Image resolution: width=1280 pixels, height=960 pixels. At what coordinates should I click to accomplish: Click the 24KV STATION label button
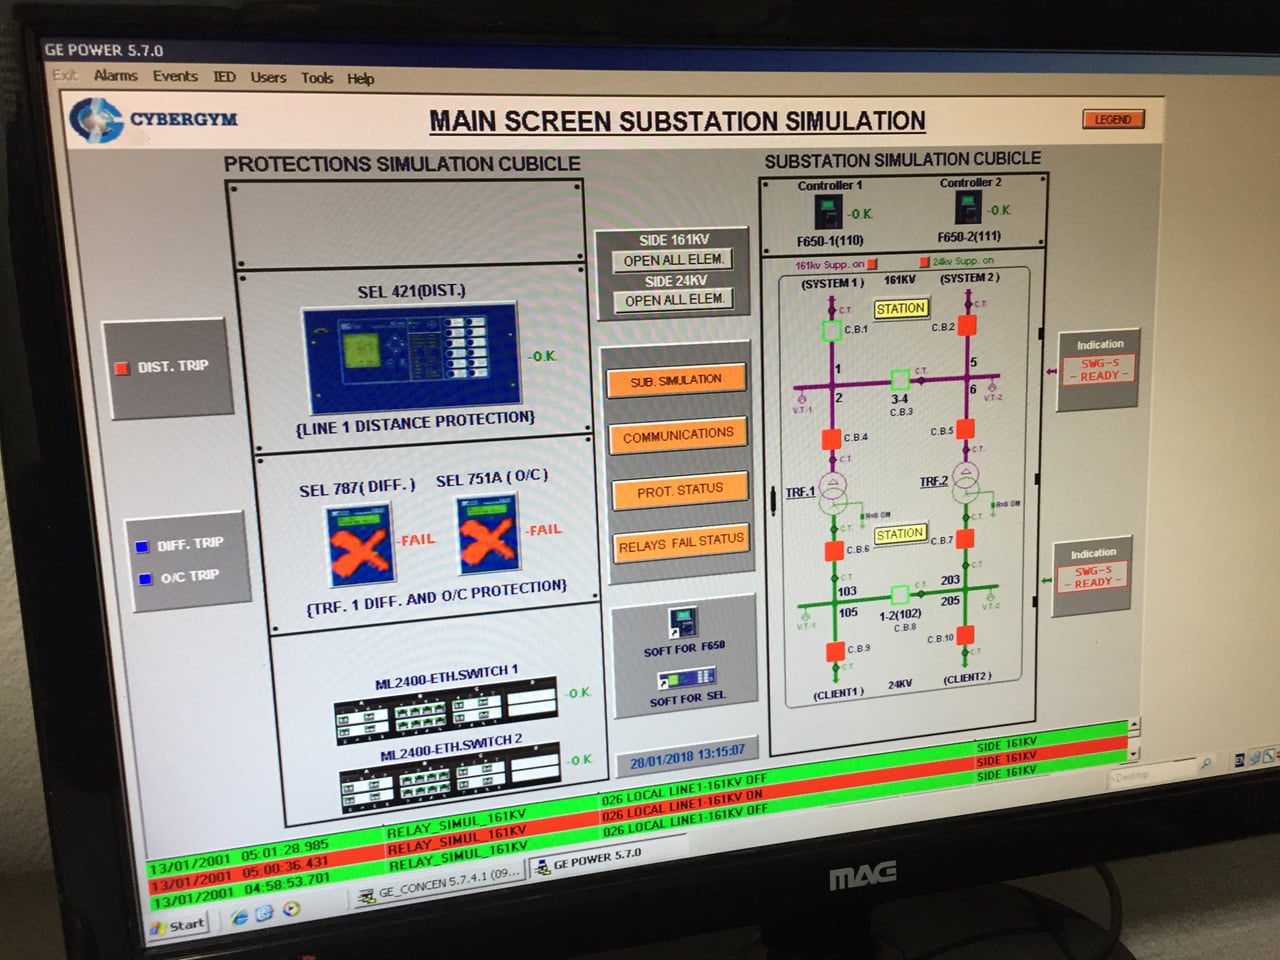click(899, 534)
